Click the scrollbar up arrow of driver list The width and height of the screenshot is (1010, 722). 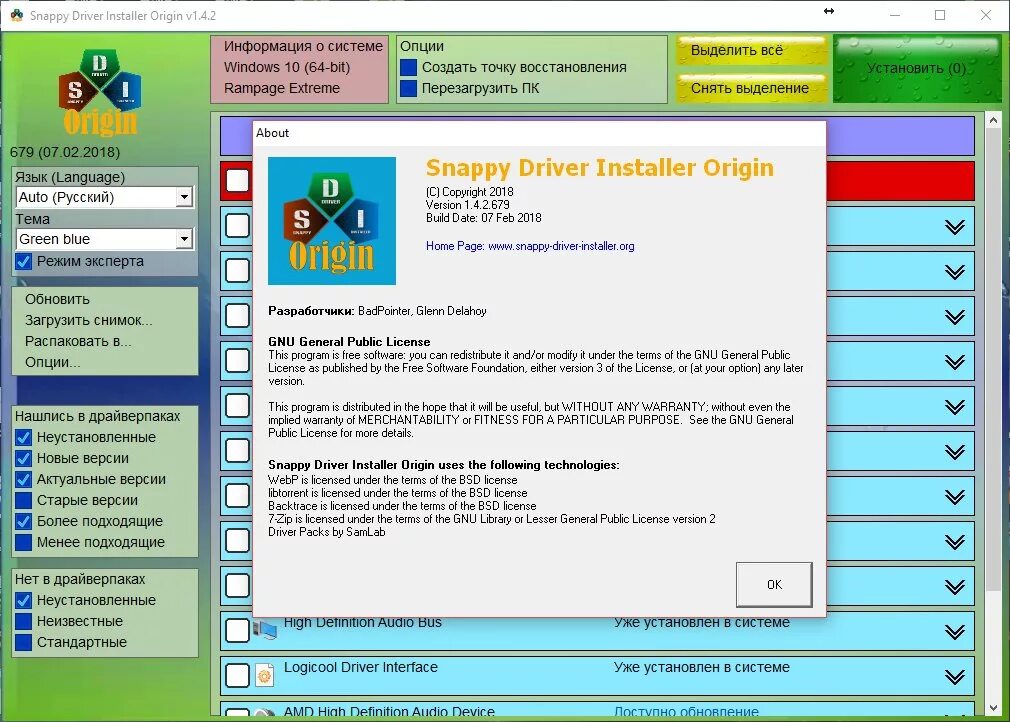point(993,120)
